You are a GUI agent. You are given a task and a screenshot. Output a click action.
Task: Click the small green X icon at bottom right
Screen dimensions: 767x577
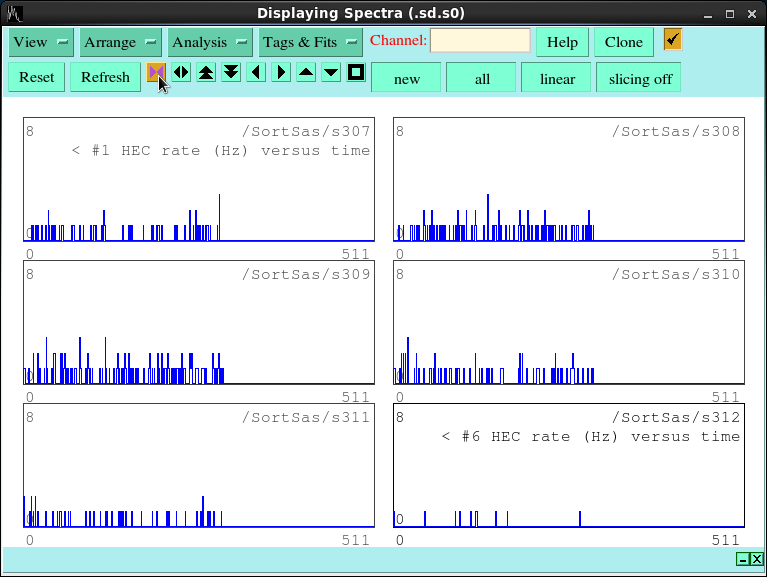[757, 559]
